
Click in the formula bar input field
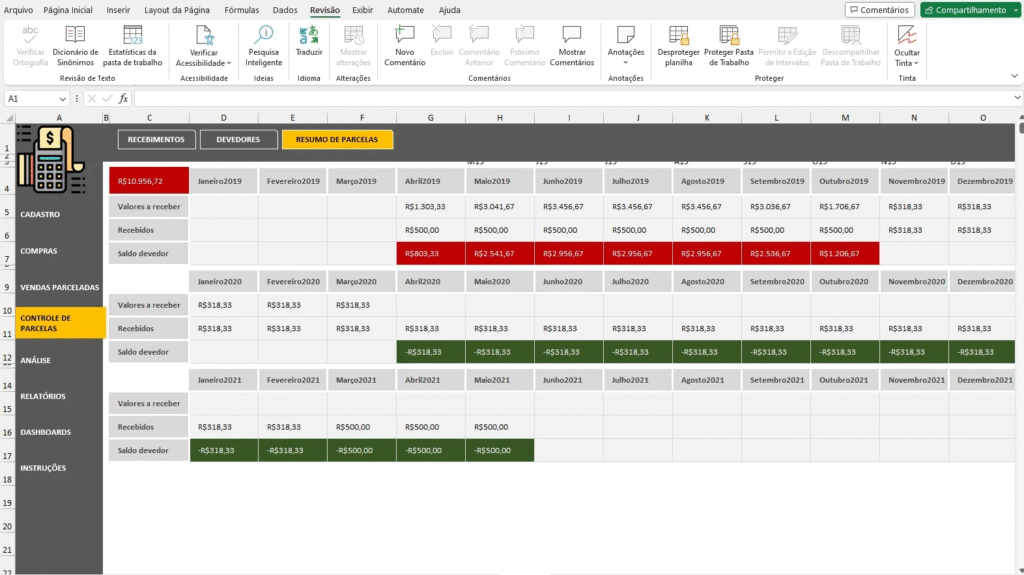(570, 99)
